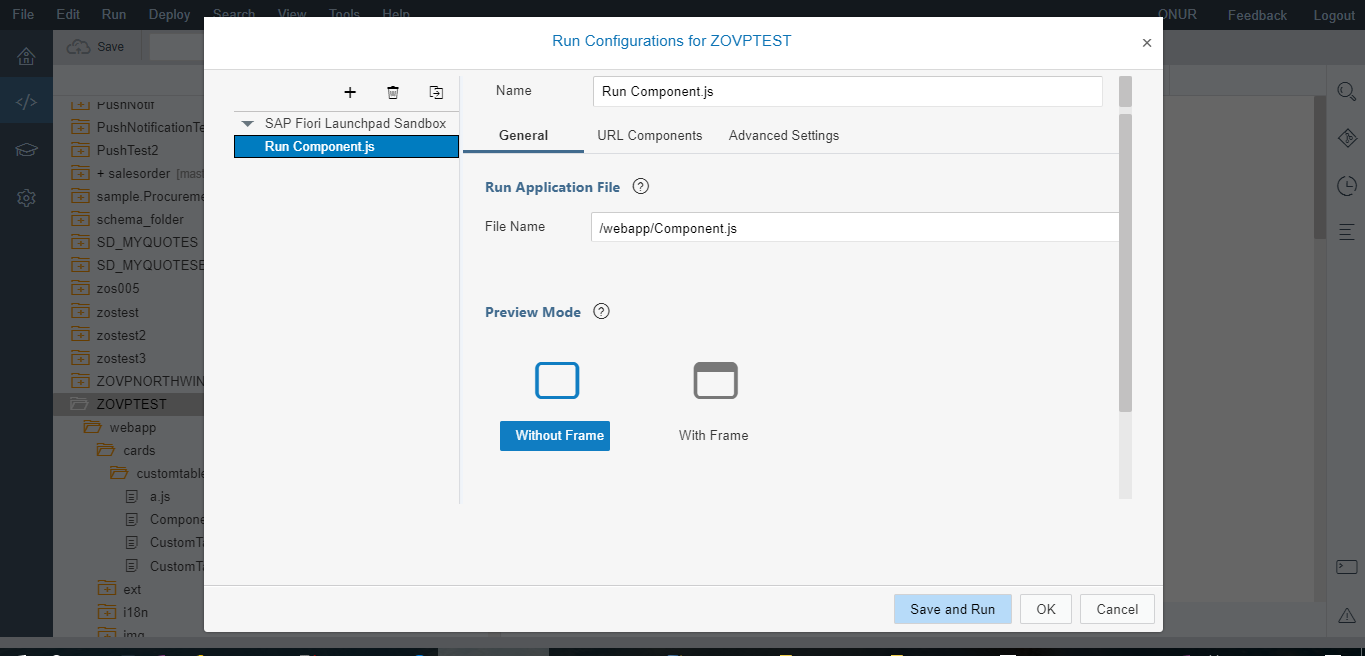The image size is (1365, 656).
Task: Collapse the SAP Fiori Launchpad Sandbox group
Action: [x=248, y=124]
